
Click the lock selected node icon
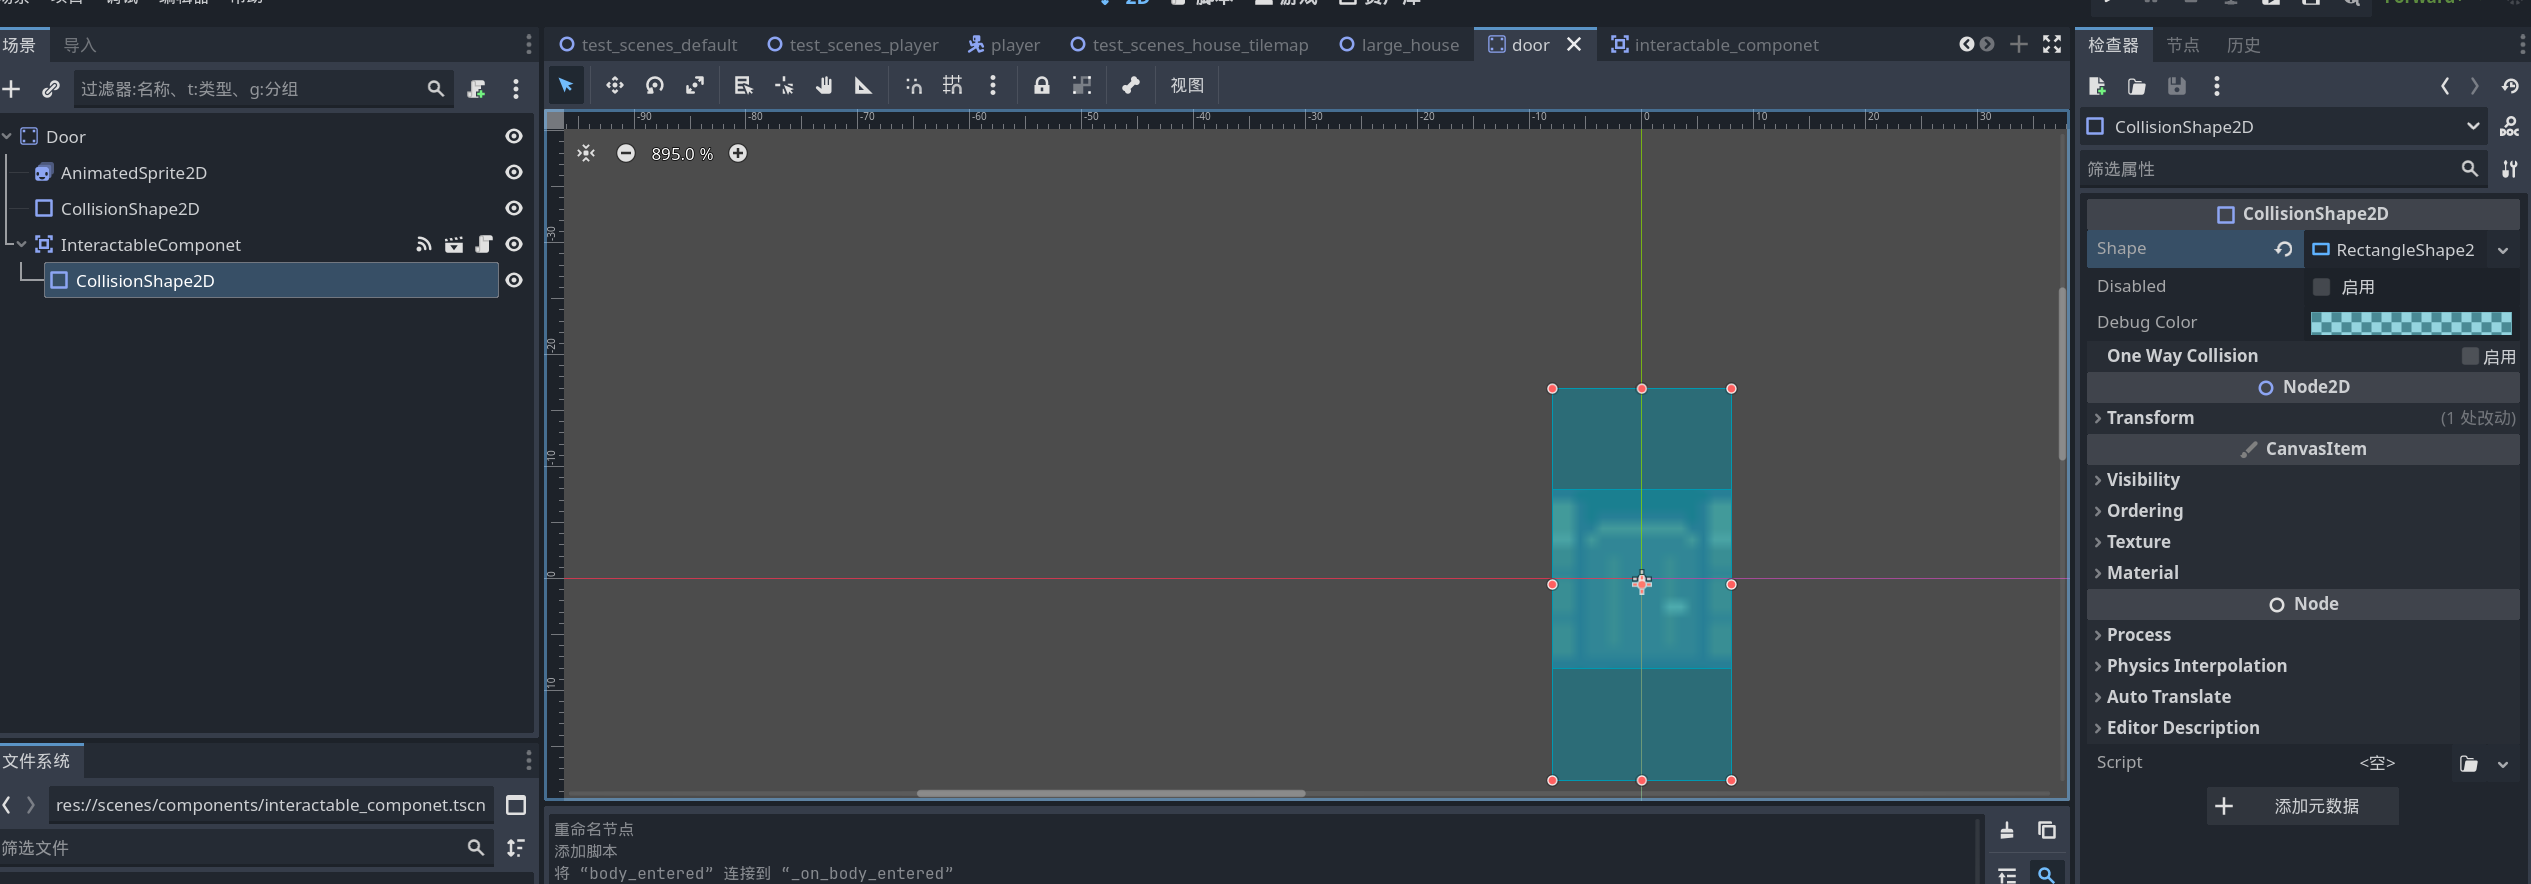coord(1041,86)
